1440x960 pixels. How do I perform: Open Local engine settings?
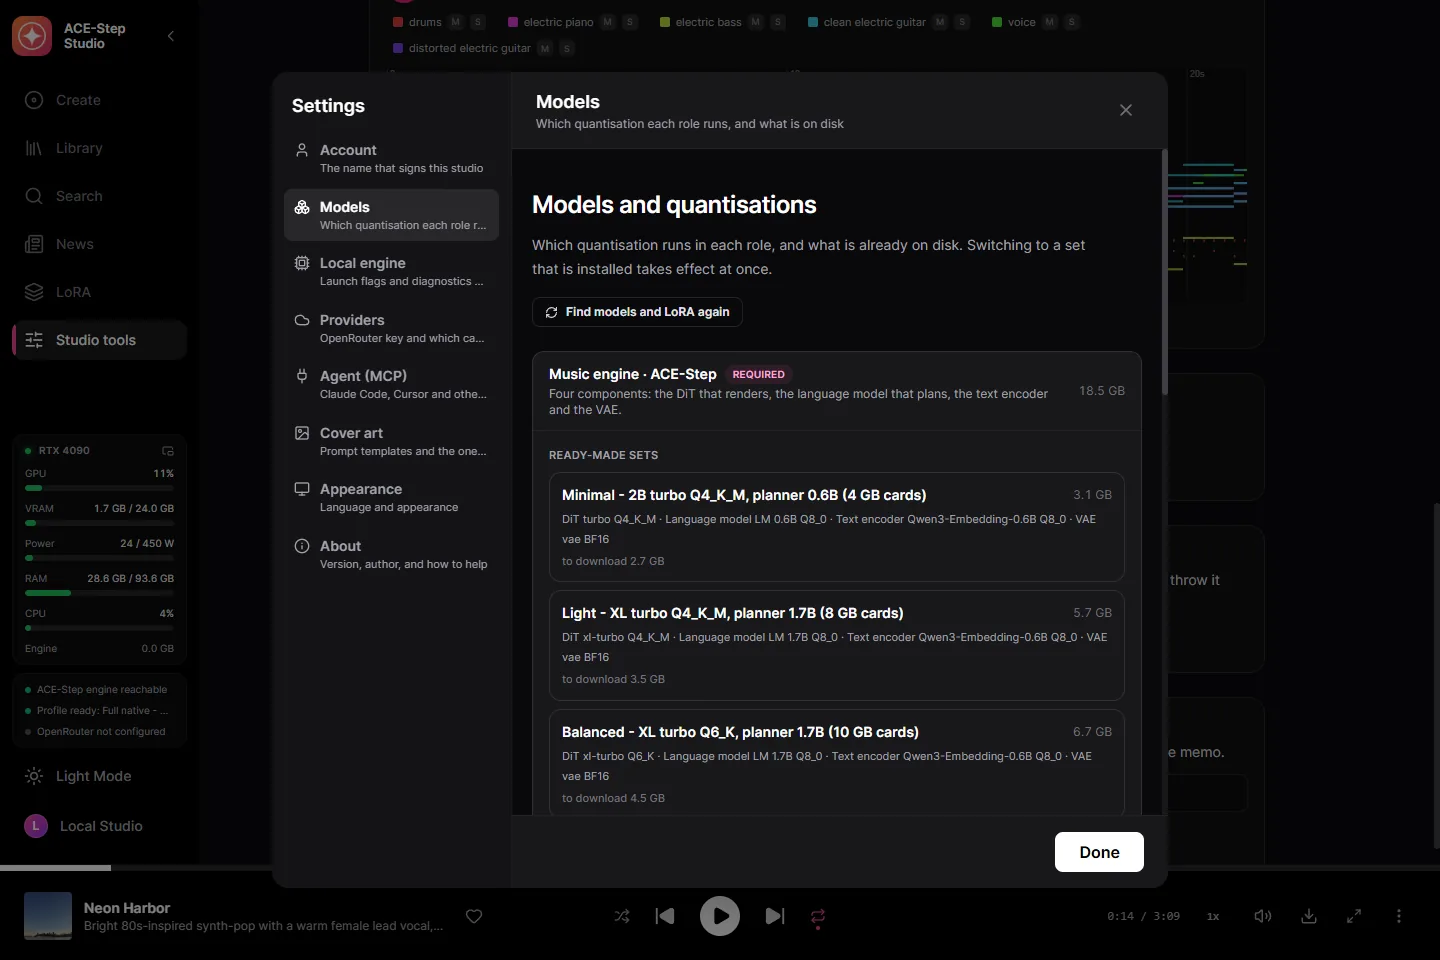click(x=391, y=271)
